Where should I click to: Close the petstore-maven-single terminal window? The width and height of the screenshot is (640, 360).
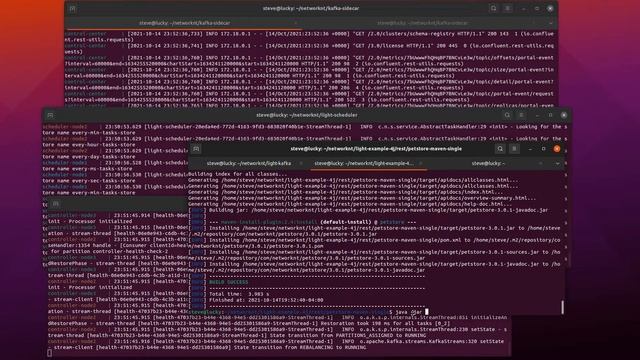pyautogui.click(x=557, y=149)
